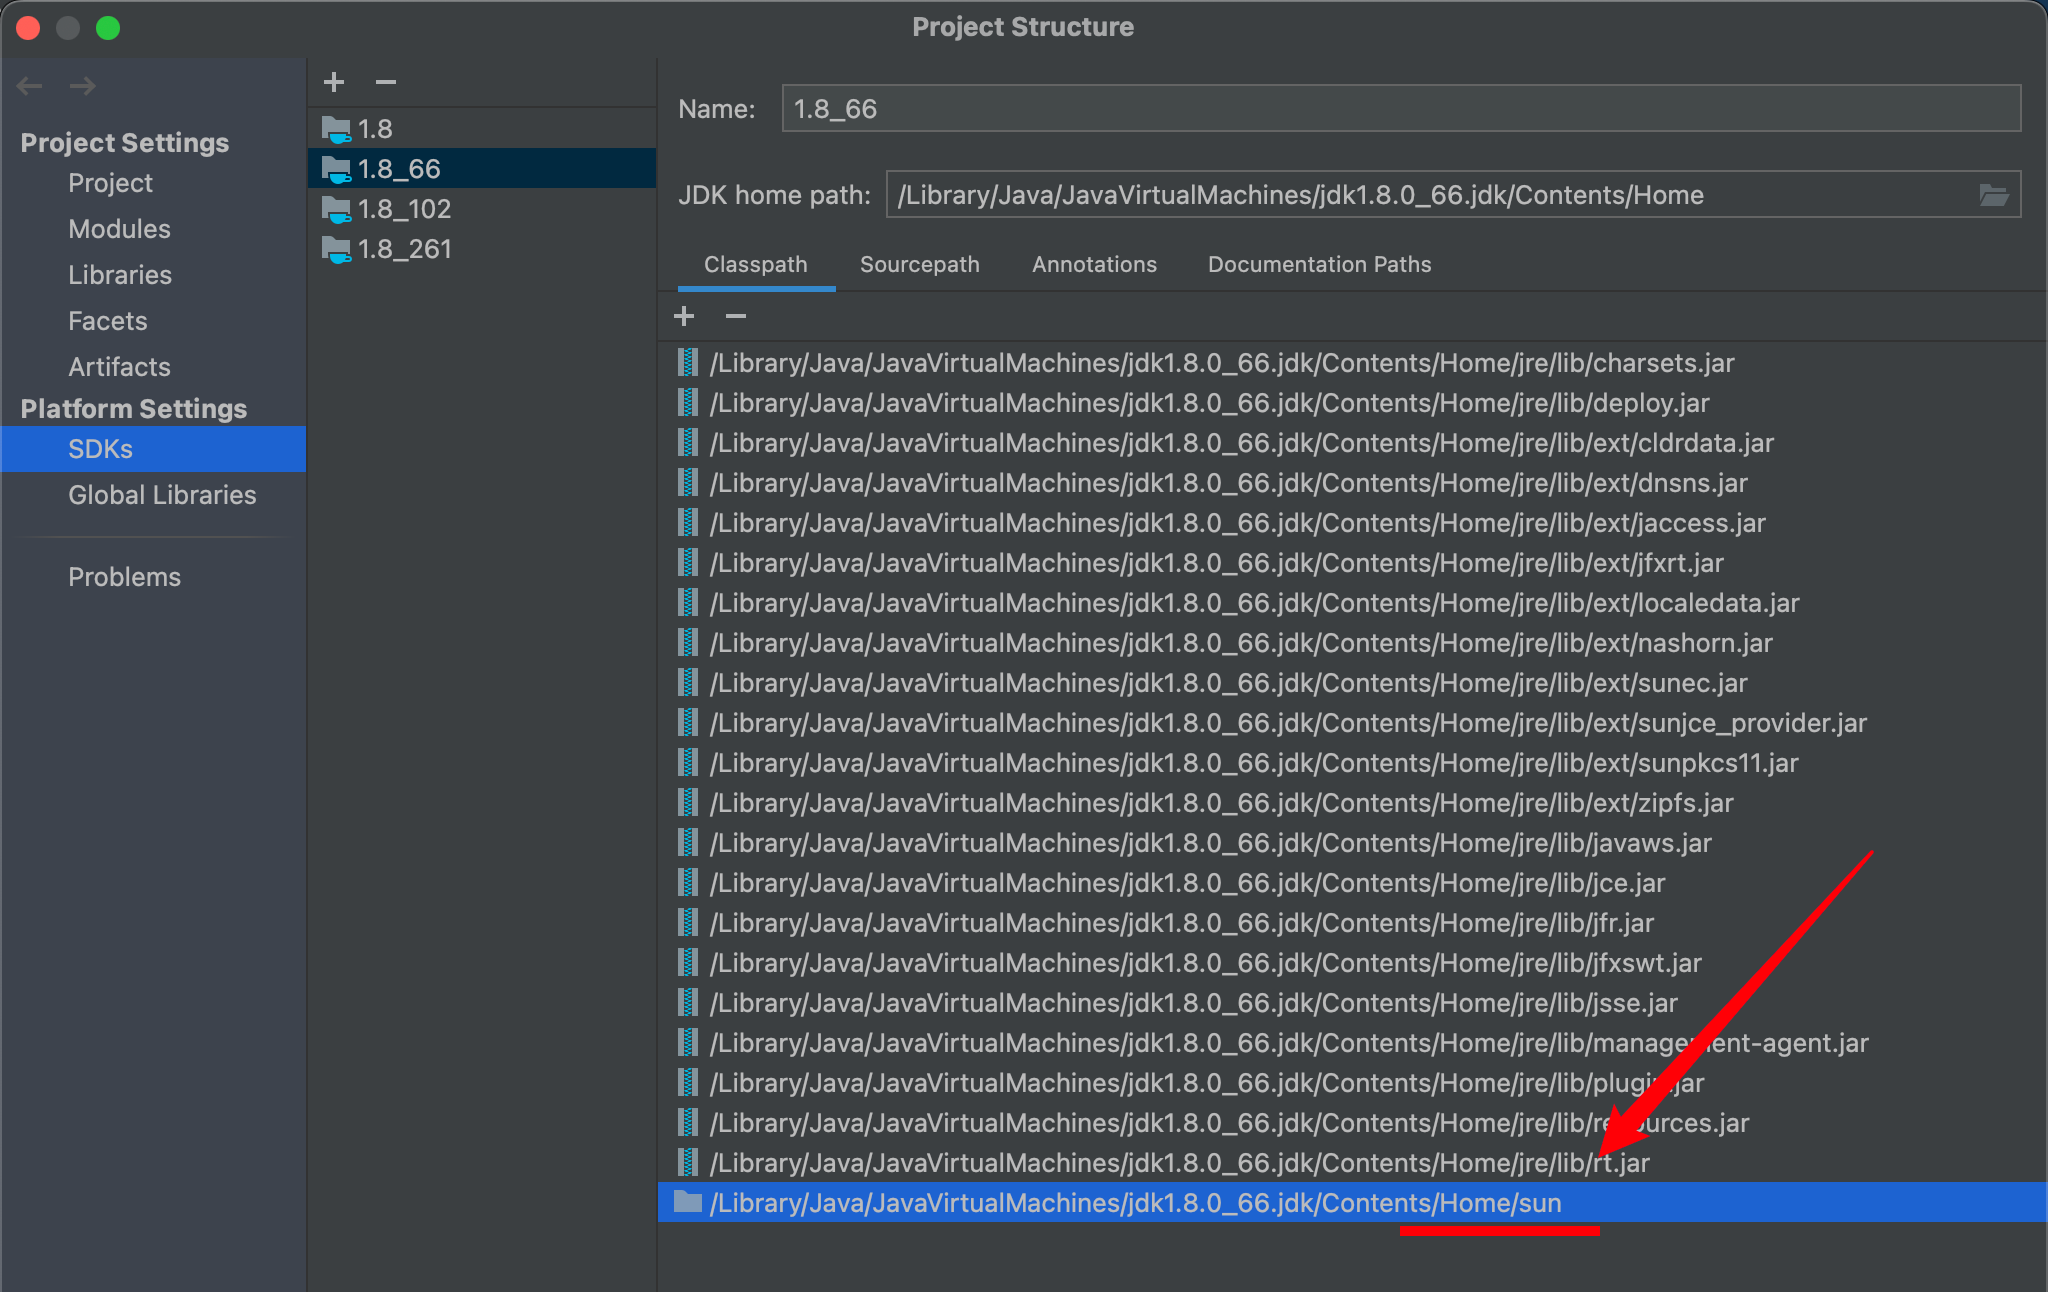Select the 1.8 SDK in the list
The width and height of the screenshot is (2048, 1292).
[x=375, y=129]
